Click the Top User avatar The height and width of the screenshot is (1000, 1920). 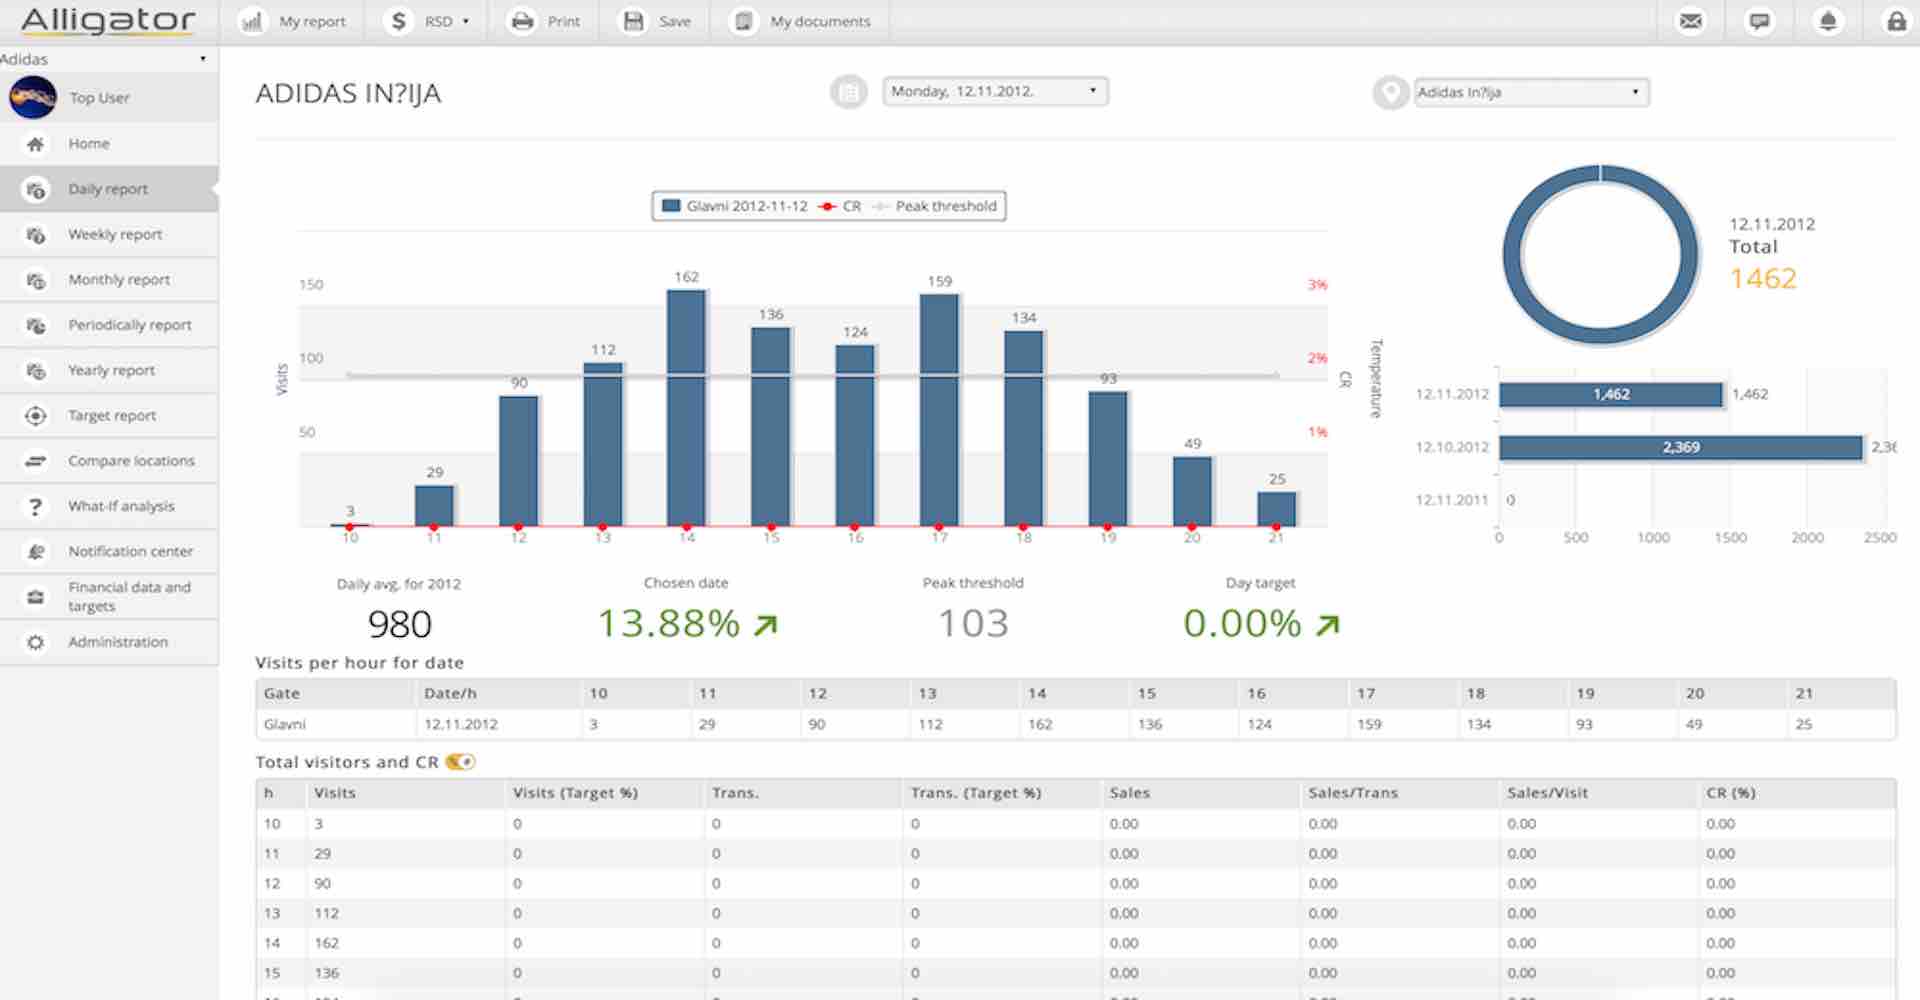pyautogui.click(x=33, y=97)
